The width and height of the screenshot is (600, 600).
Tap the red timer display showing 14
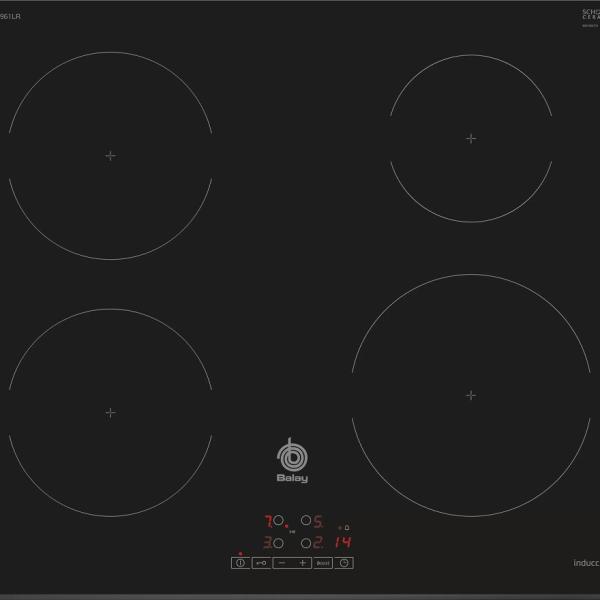(x=343, y=542)
